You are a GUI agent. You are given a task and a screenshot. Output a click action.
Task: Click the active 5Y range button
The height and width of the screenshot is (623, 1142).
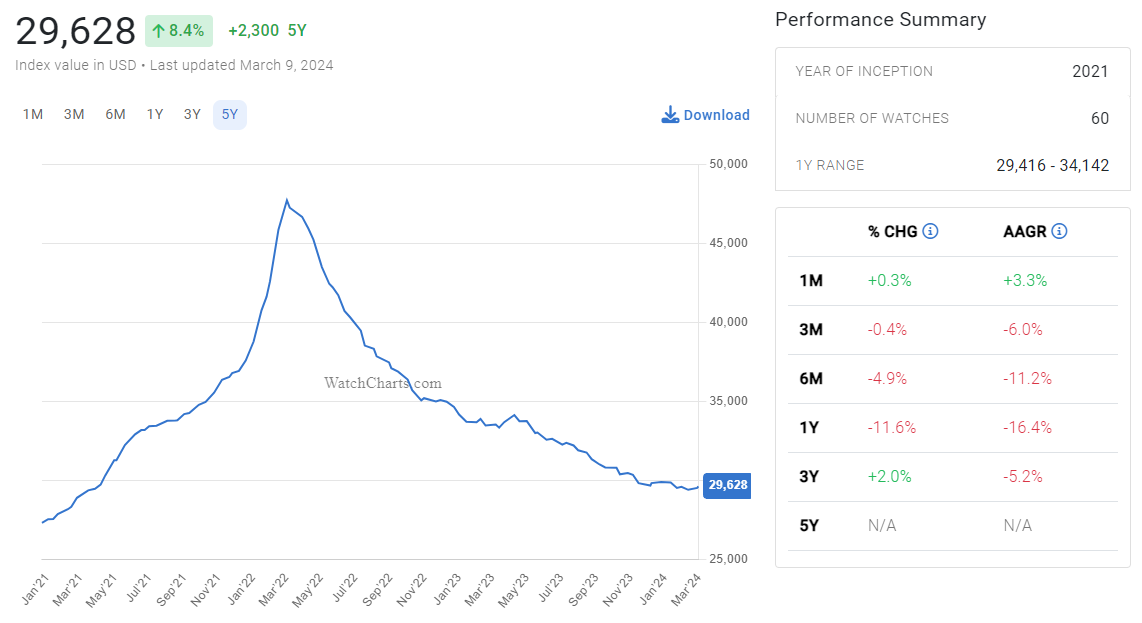230,115
